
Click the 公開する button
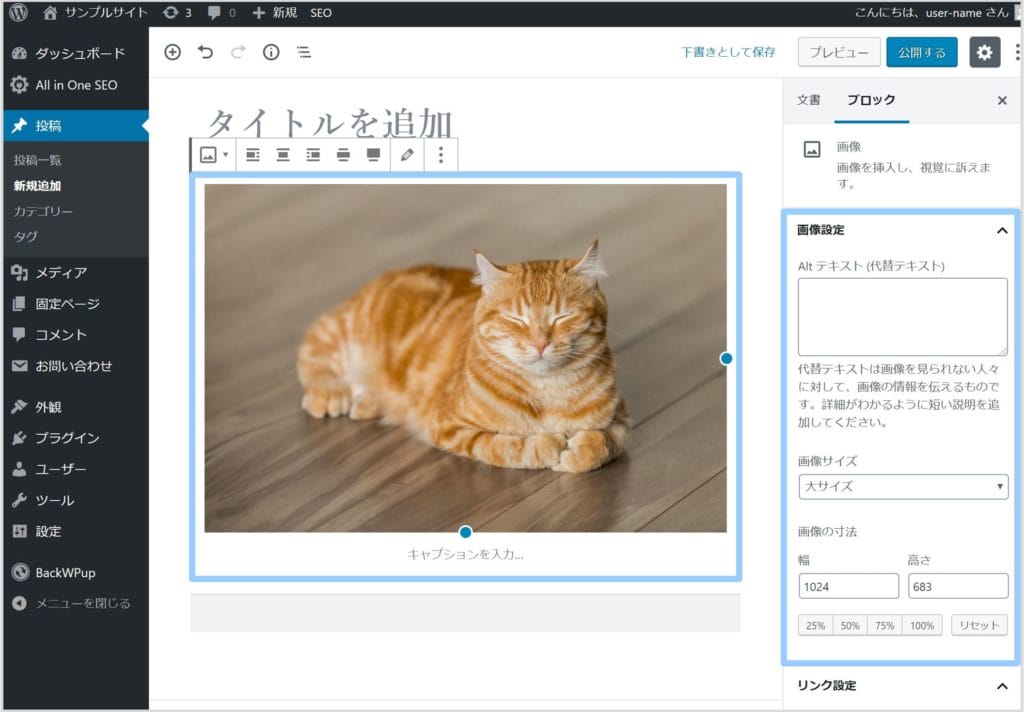[x=921, y=53]
